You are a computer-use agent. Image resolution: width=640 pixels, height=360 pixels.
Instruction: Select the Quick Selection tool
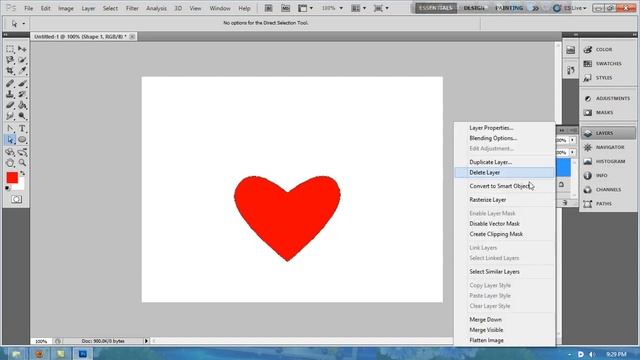[22, 60]
